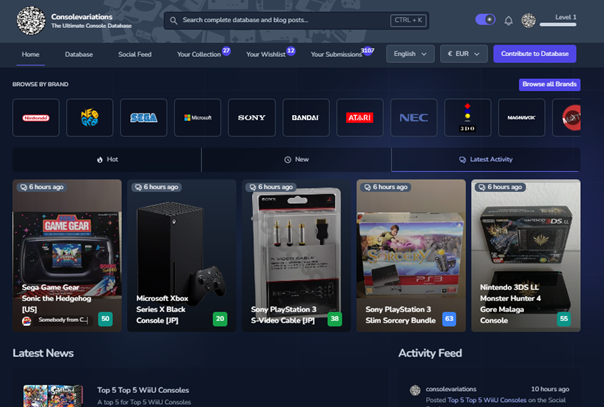Click the rating badge 50 on Game Gear
This screenshot has height=408, width=604.
105,319
